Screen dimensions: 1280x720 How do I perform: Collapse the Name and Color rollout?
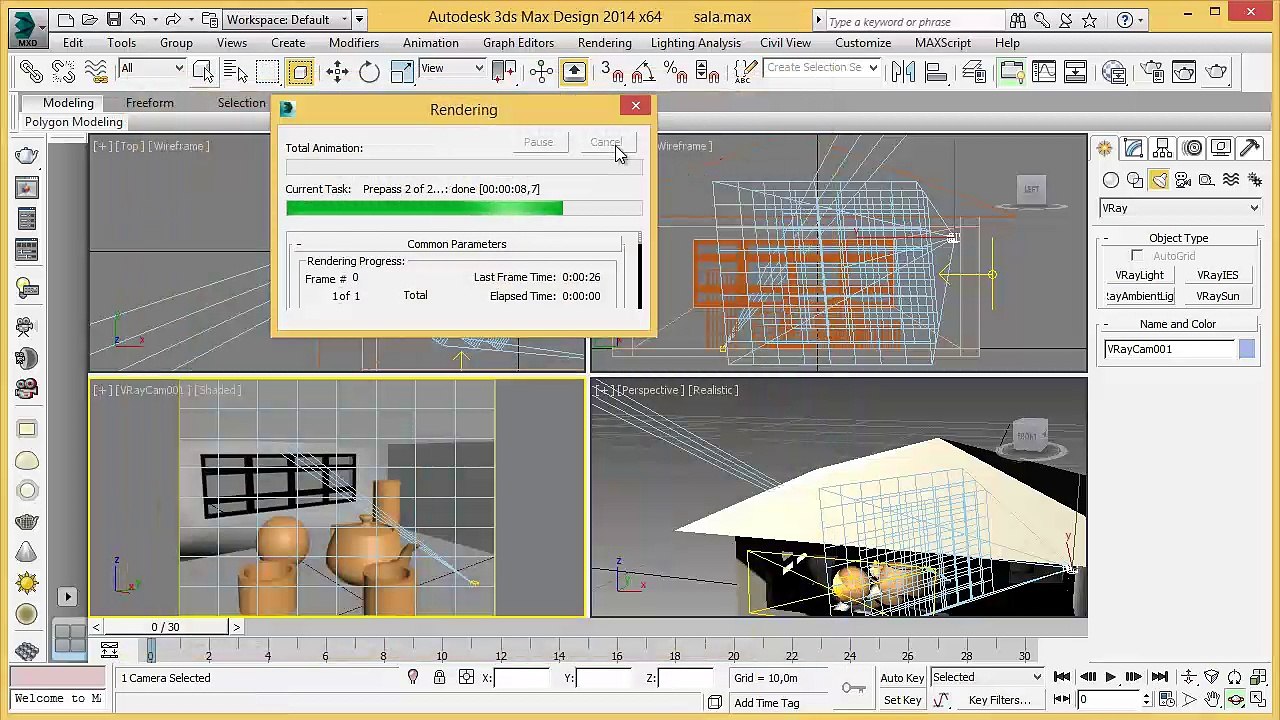coord(1178,324)
